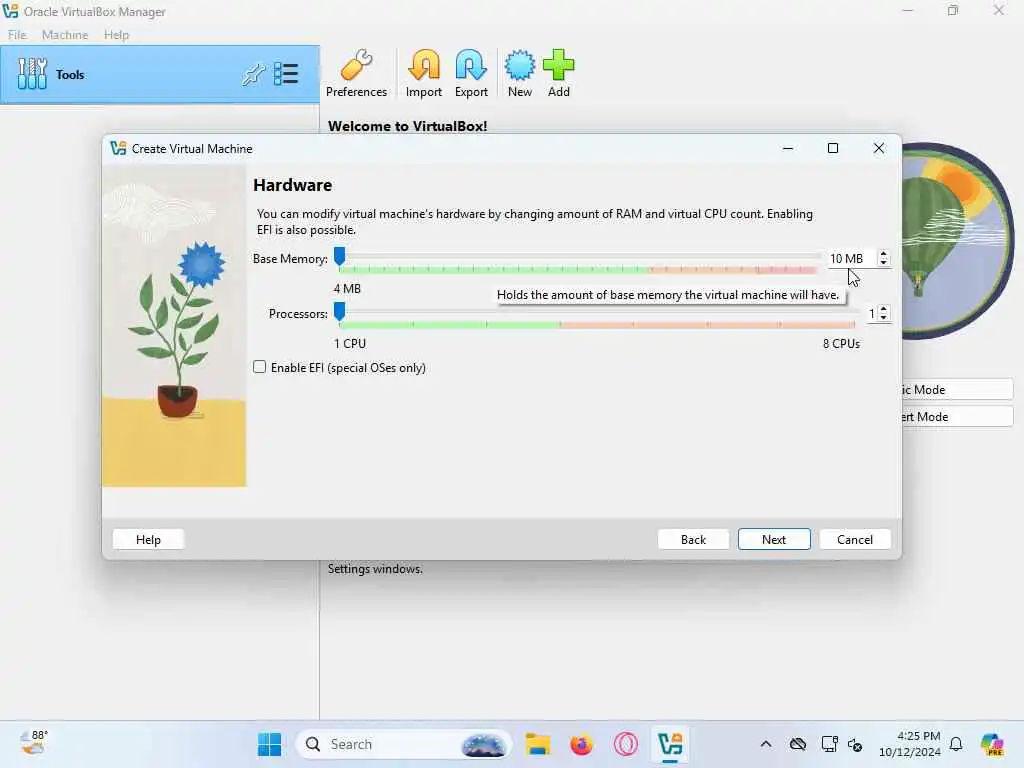
Task: Click the Export appliance icon
Action: (x=471, y=73)
